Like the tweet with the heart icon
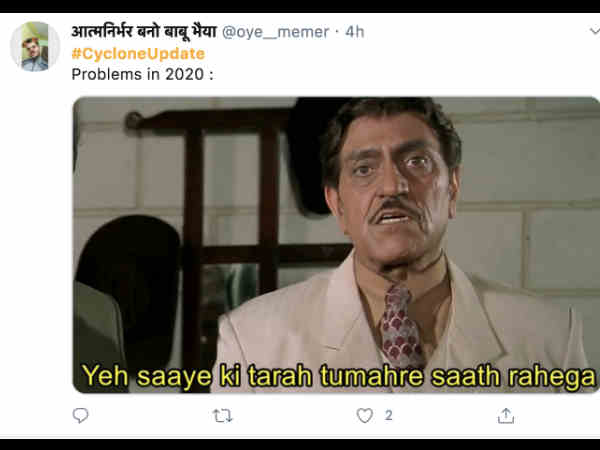Screen dimensions: 600x450 364,416
